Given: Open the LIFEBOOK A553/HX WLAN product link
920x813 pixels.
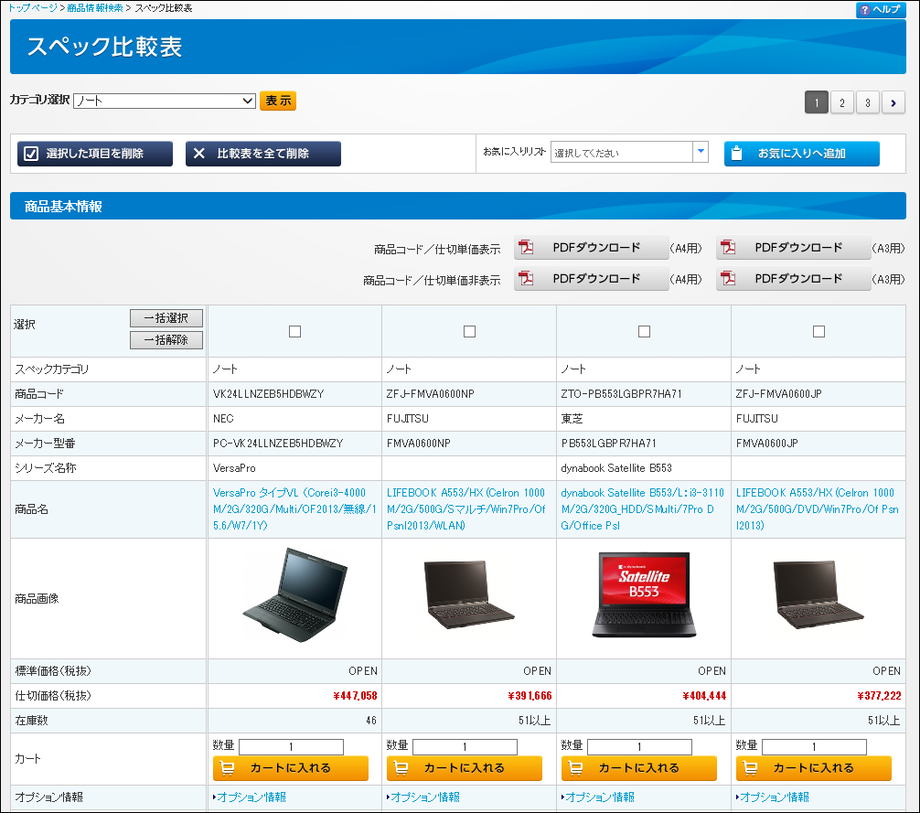Looking at the screenshot, I should [x=467, y=509].
